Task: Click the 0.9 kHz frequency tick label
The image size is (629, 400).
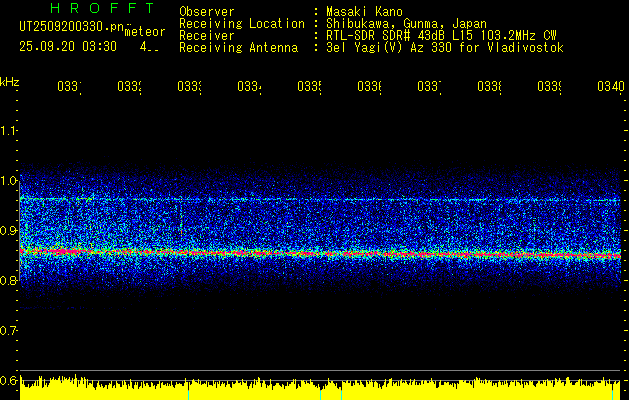Action: pyautogui.click(x=9, y=231)
